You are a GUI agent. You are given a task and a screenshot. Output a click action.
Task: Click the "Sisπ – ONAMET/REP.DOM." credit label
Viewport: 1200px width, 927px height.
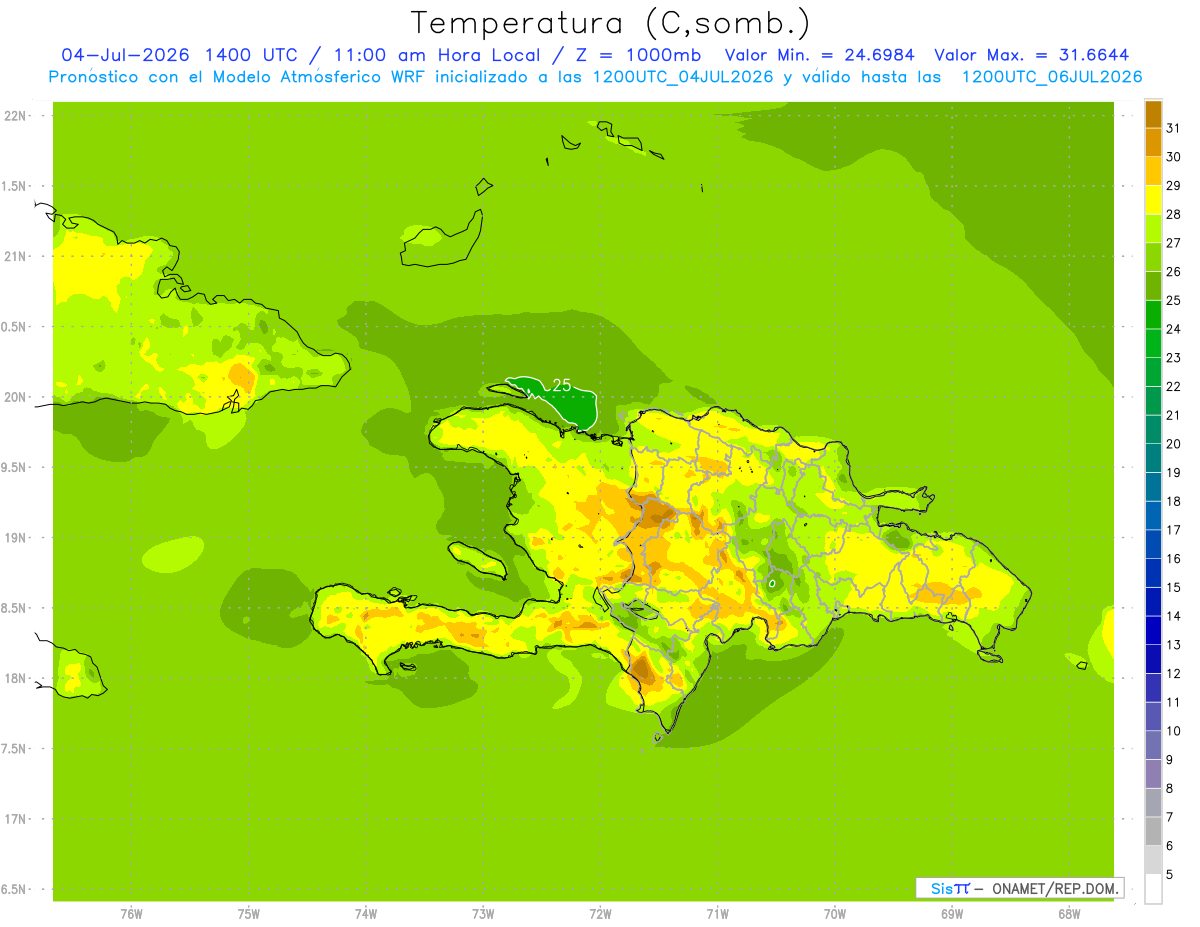point(1019,887)
